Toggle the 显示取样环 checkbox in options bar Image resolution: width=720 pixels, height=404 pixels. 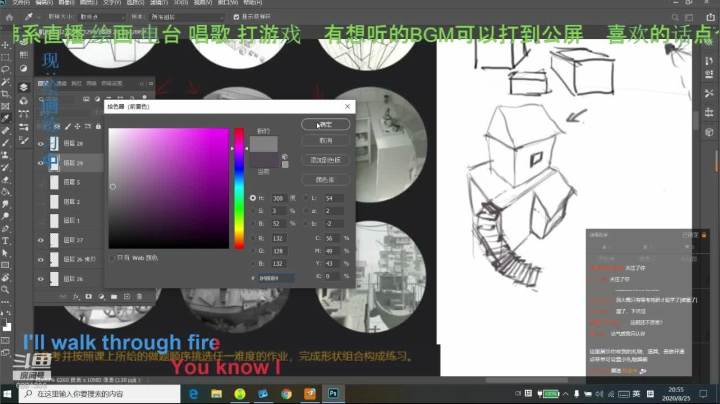236,17
